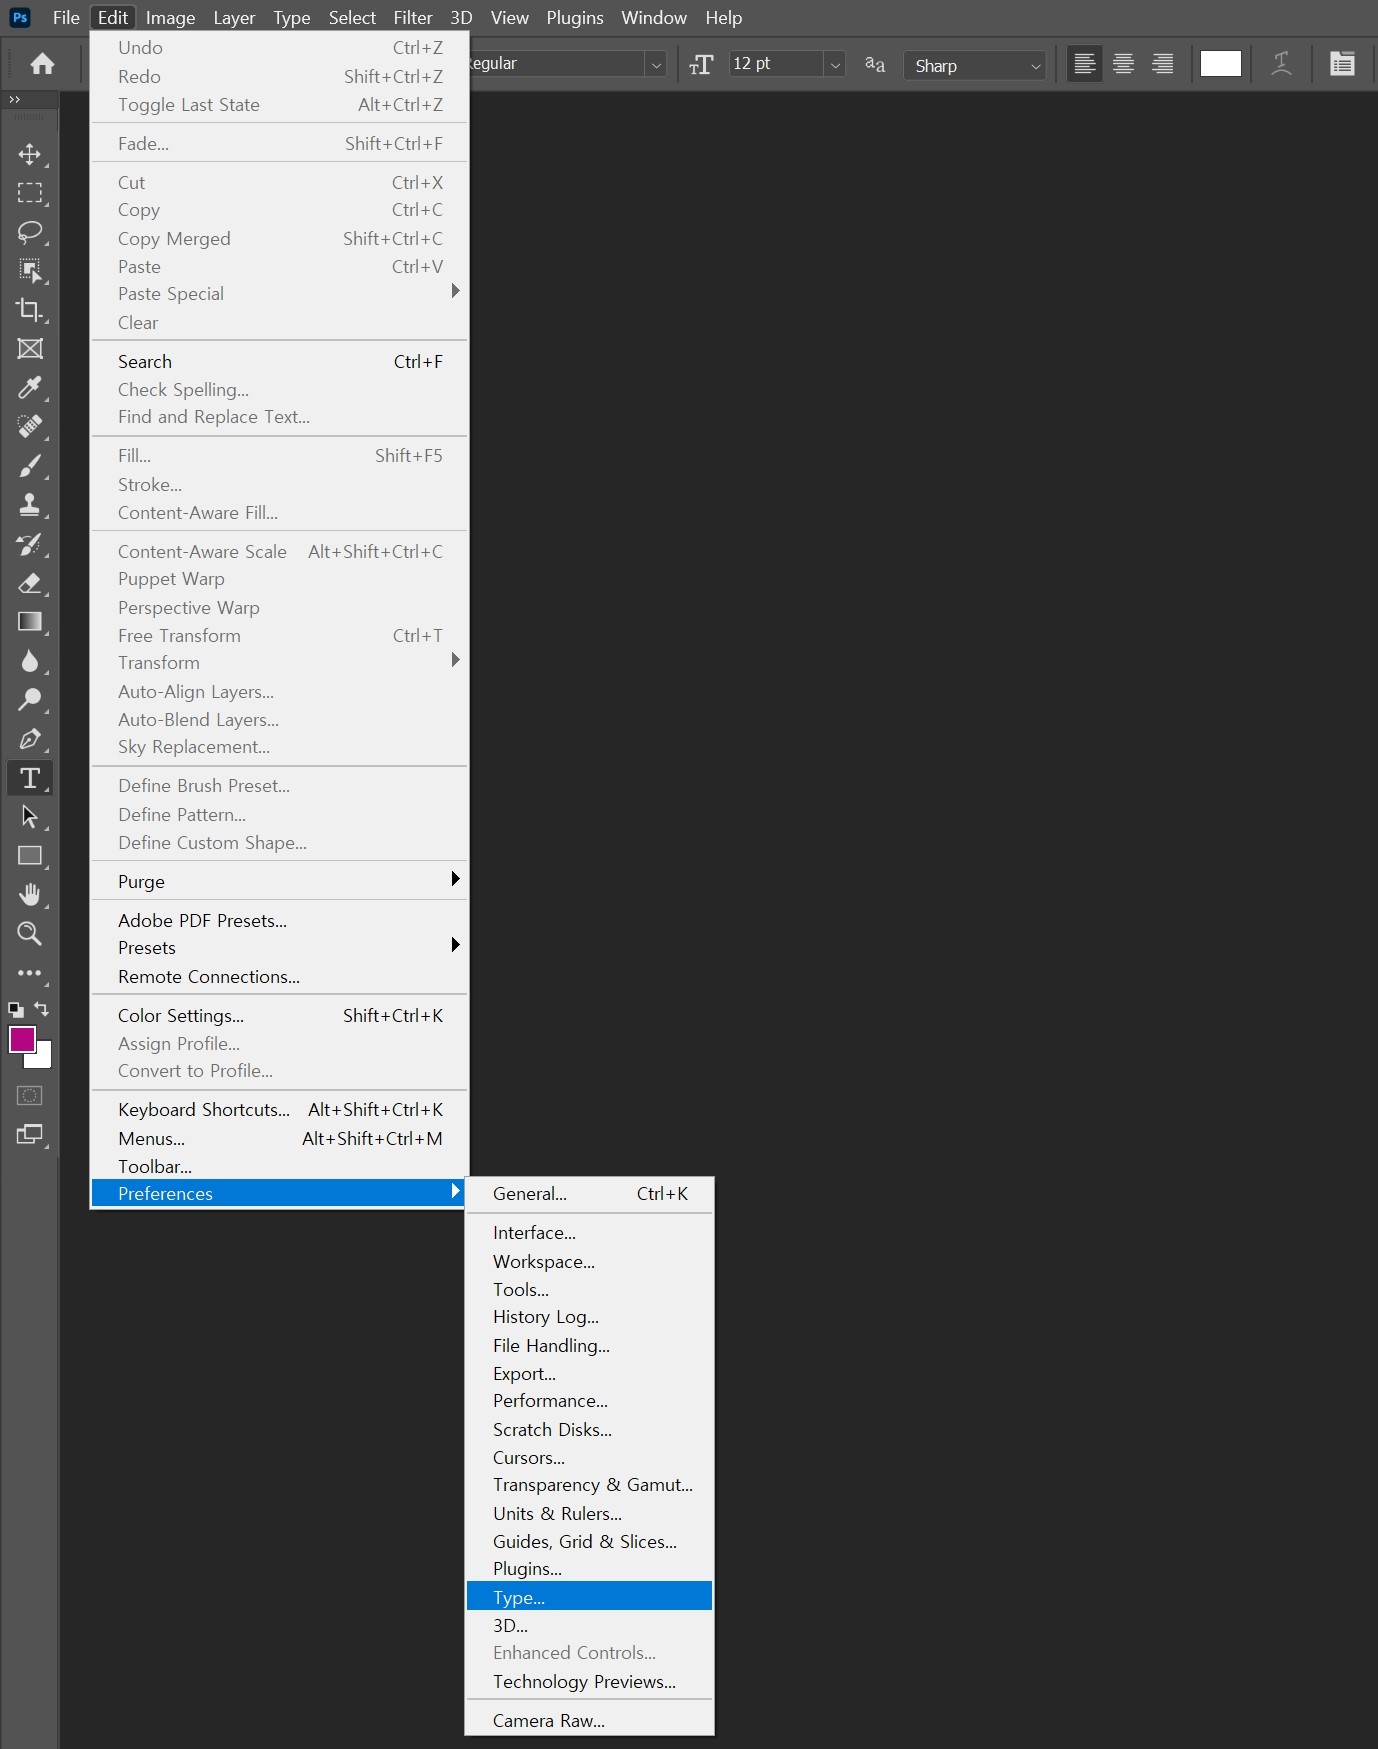Click the magenta foreground color swatch

[x=22, y=1039]
